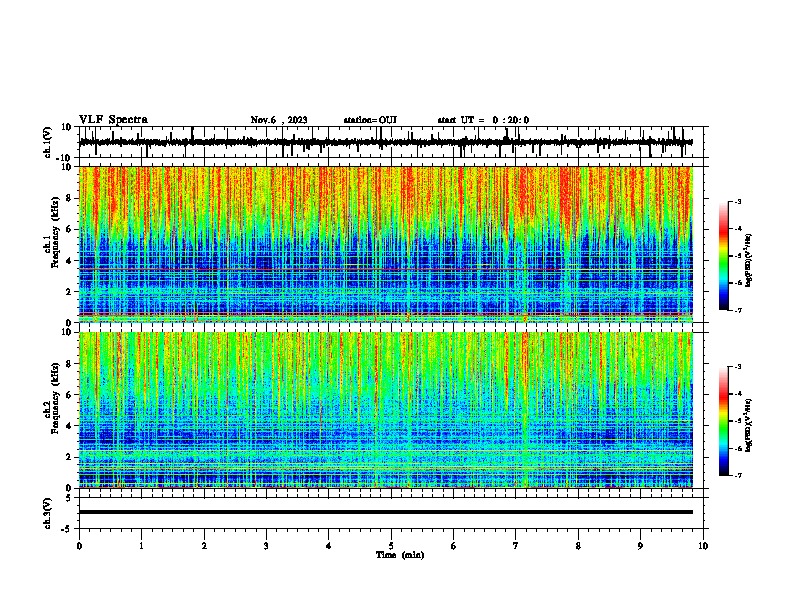This screenshot has width=792, height=612.
Task: Click time axis tick label '7'
Action: (x=516, y=546)
